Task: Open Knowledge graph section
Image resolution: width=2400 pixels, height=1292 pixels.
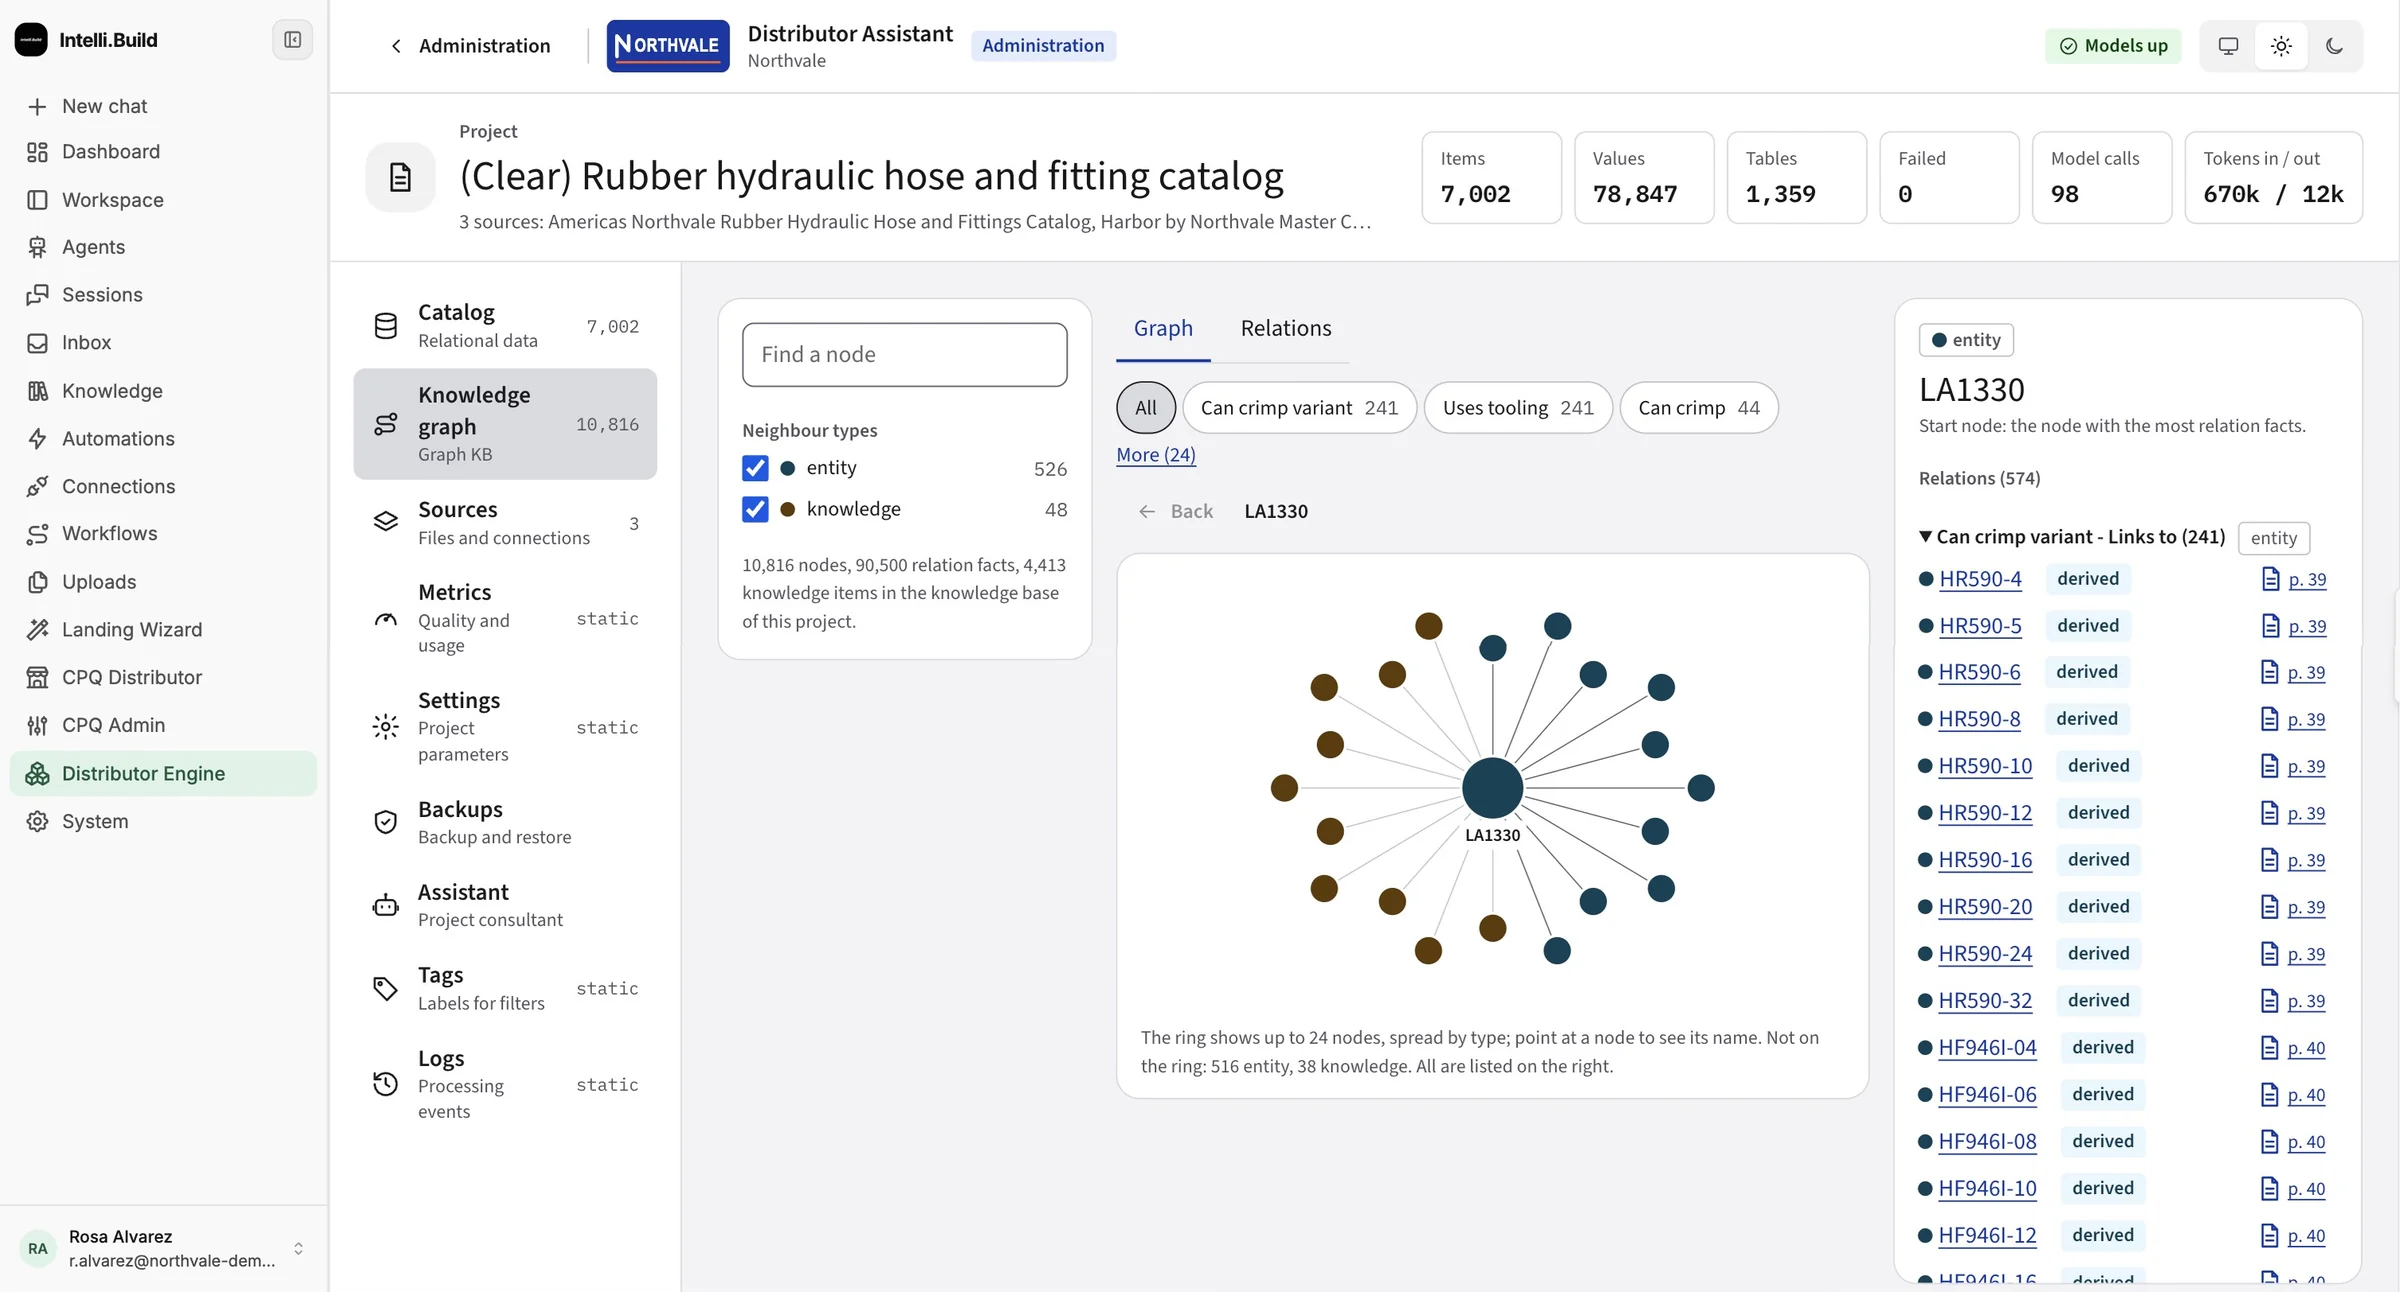Action: pos(505,424)
